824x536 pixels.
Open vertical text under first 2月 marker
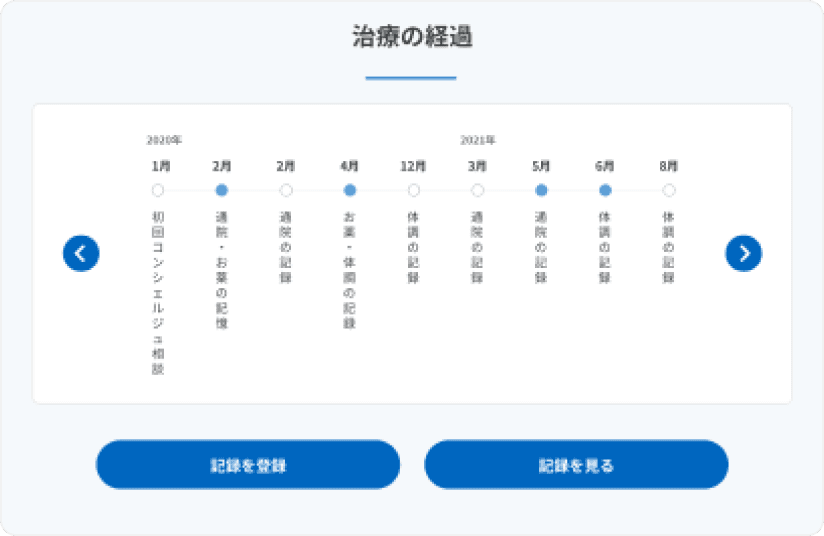(222, 270)
